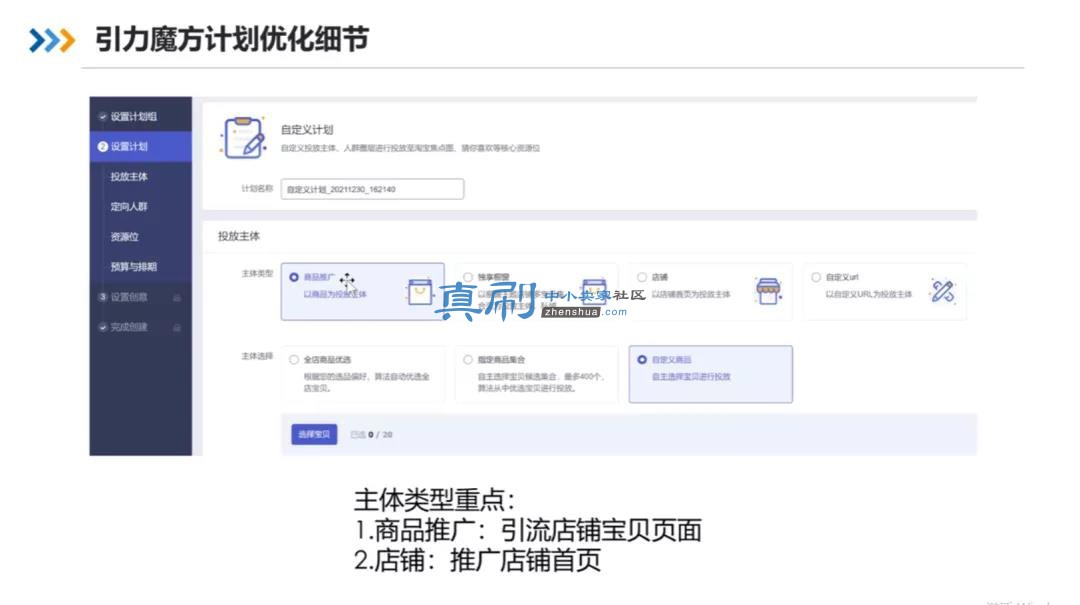Select the 自定义url radio option

click(816, 277)
